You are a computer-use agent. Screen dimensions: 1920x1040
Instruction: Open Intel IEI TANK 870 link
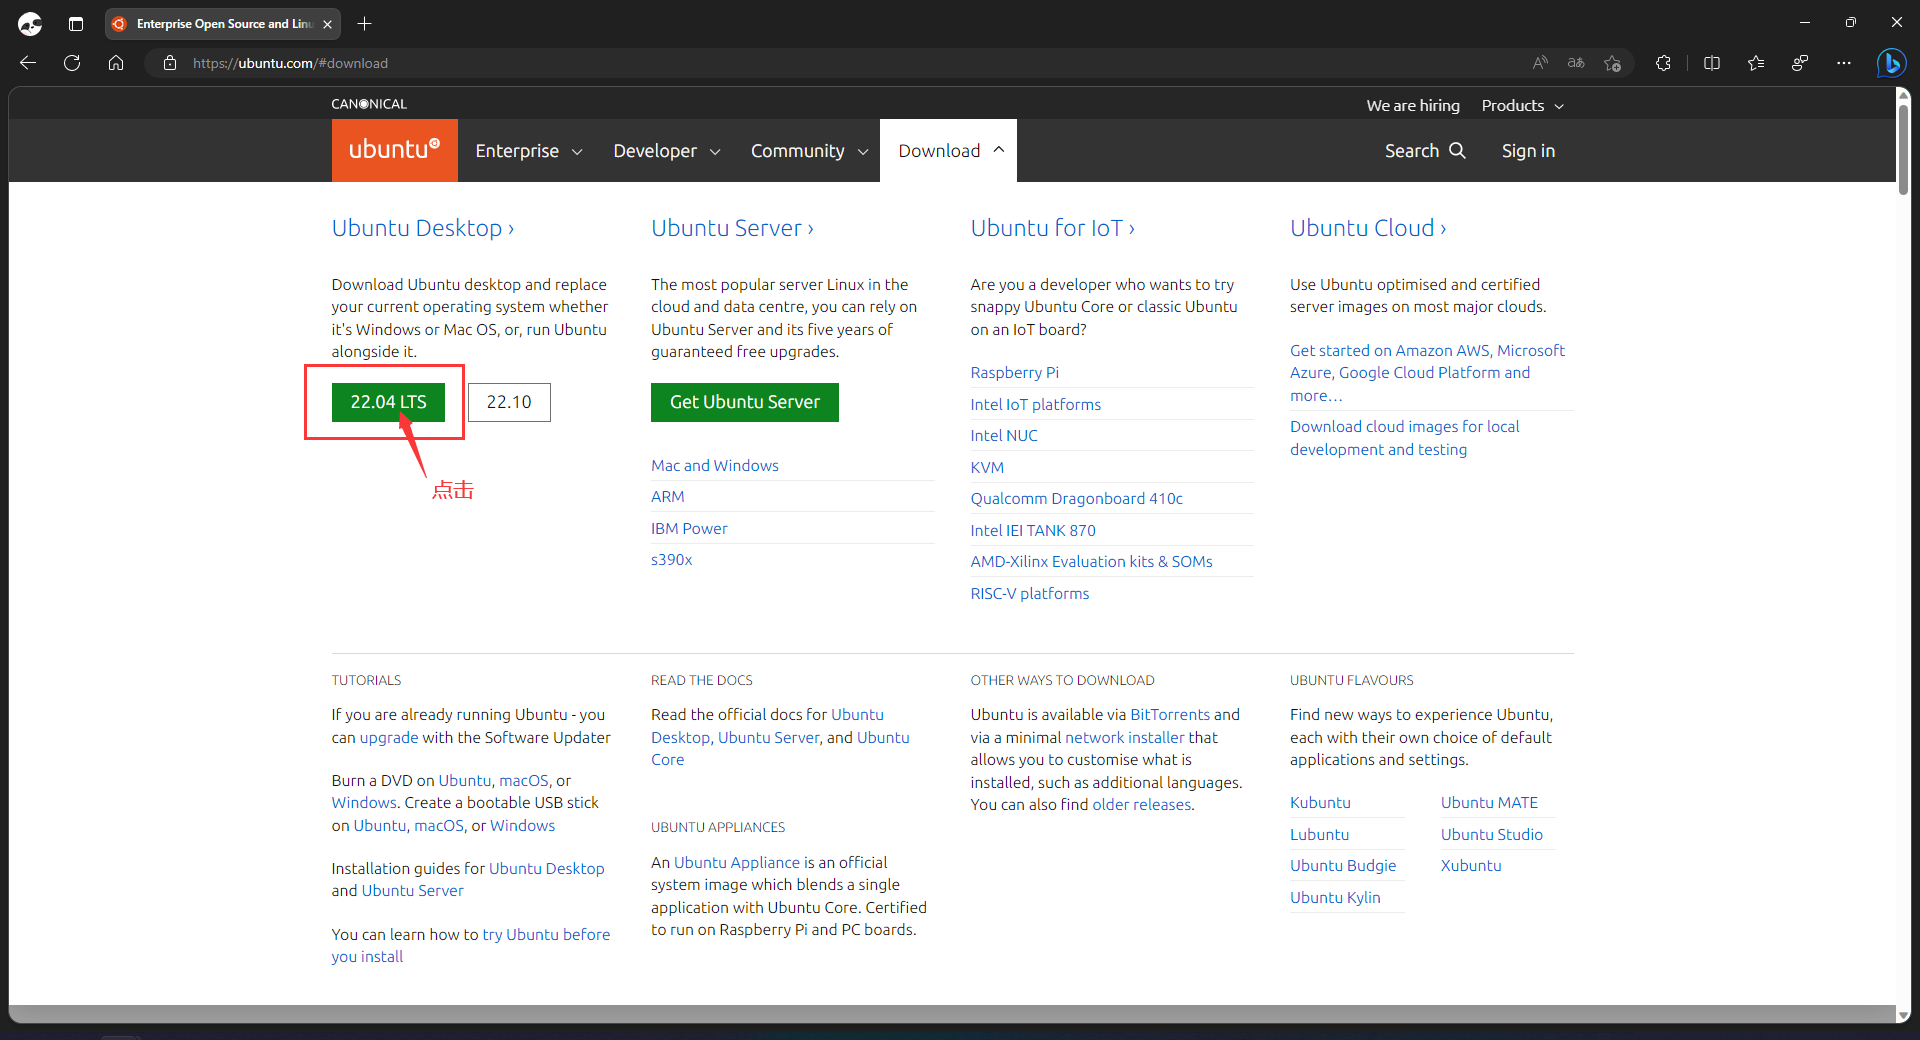click(x=1033, y=531)
